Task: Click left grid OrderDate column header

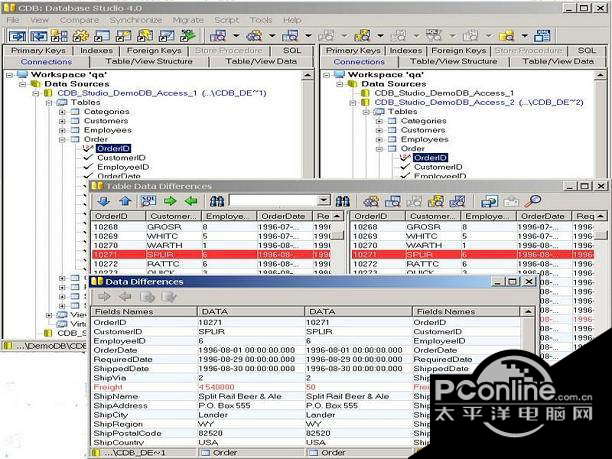Action: 284,216
